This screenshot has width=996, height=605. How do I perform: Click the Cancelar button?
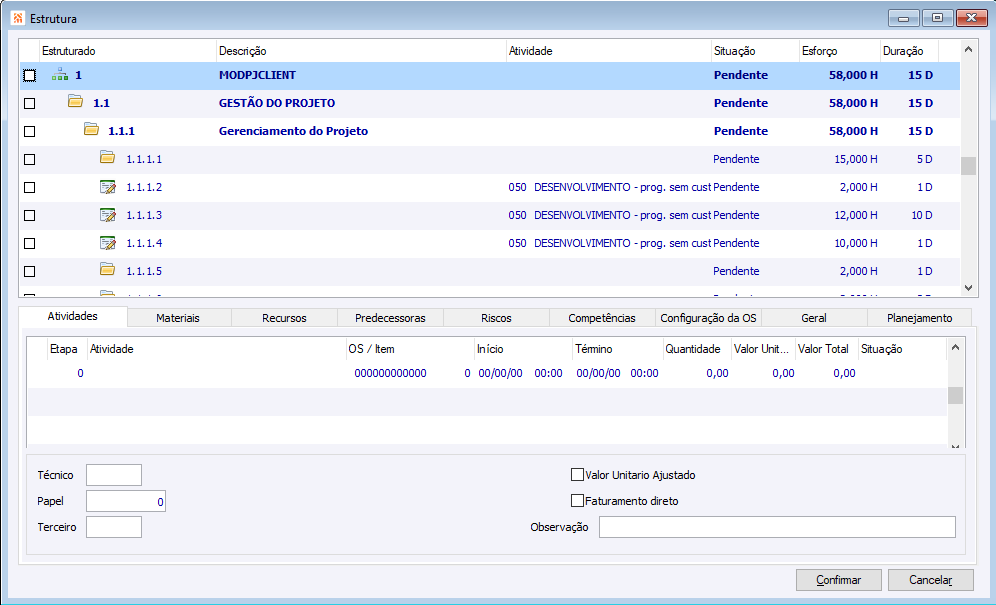point(931,580)
